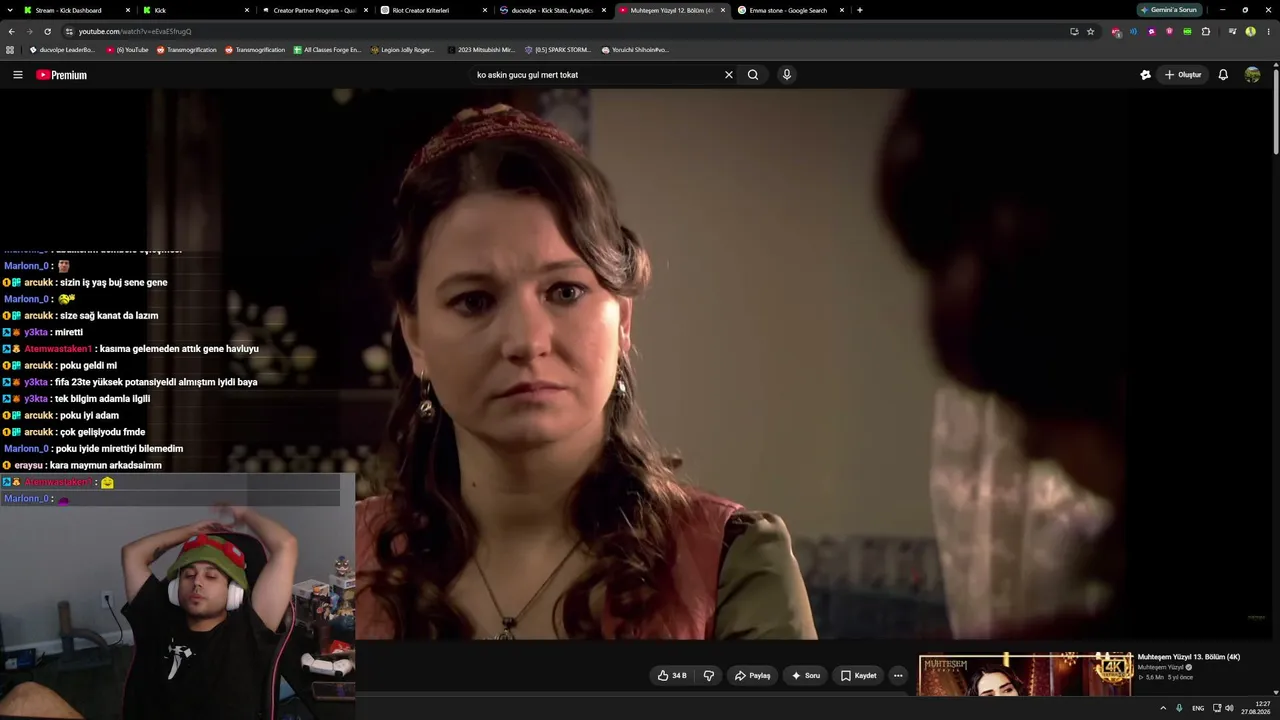Go to YouTube Premium home logo

[62, 75]
